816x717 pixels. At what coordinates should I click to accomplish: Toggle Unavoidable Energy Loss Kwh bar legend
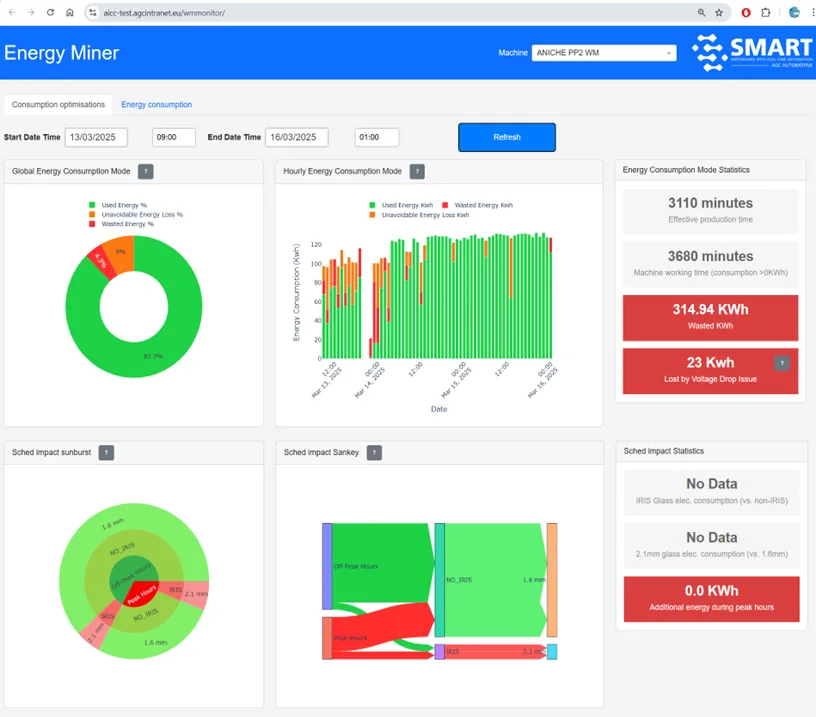(x=419, y=215)
